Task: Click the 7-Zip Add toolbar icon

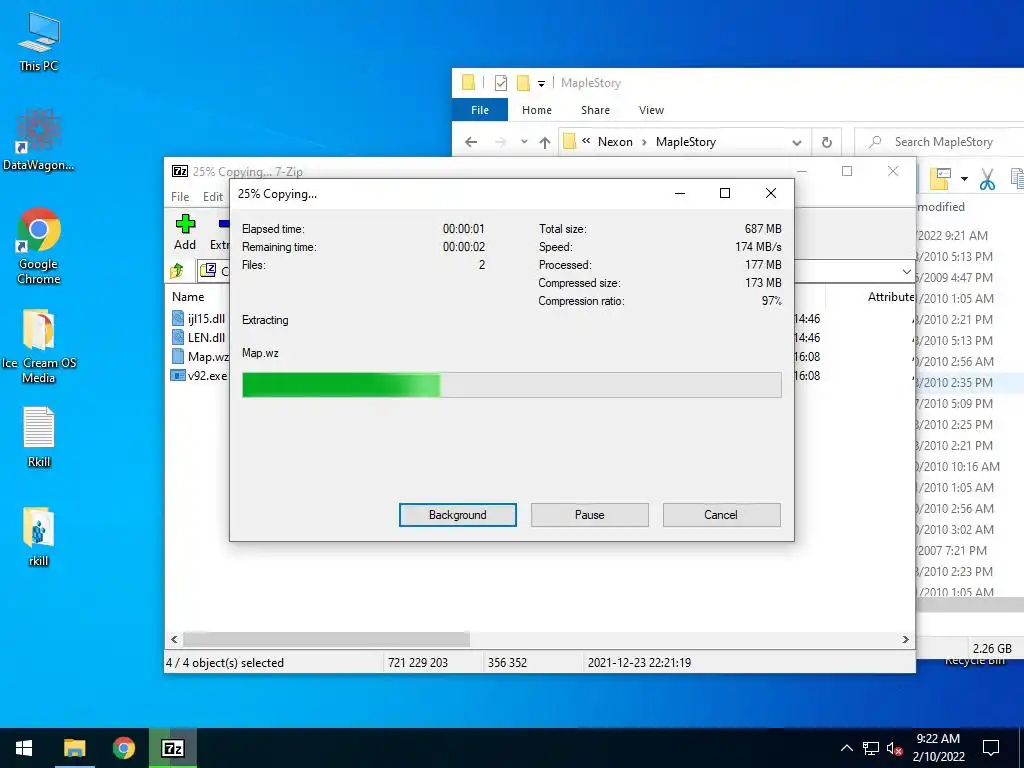Action: 185,232
